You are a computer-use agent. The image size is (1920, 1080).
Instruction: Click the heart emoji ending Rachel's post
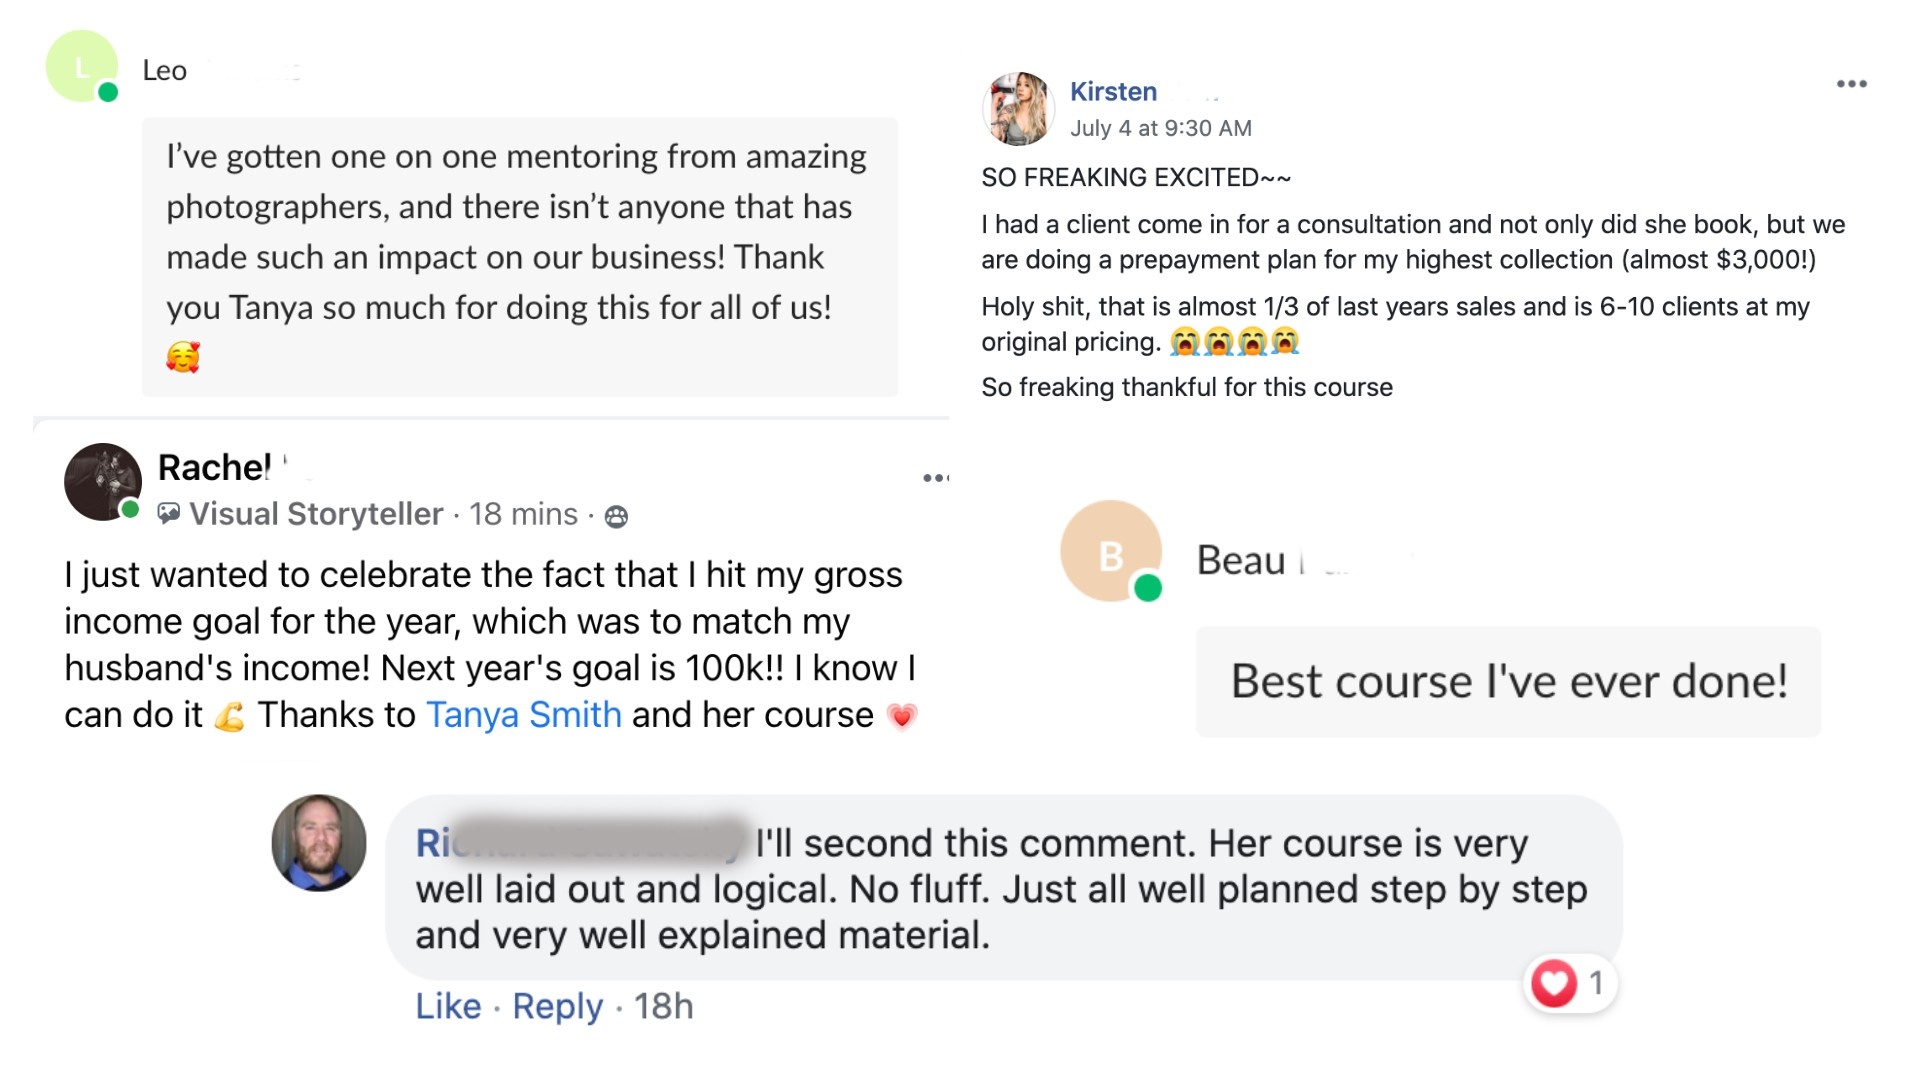click(x=901, y=716)
